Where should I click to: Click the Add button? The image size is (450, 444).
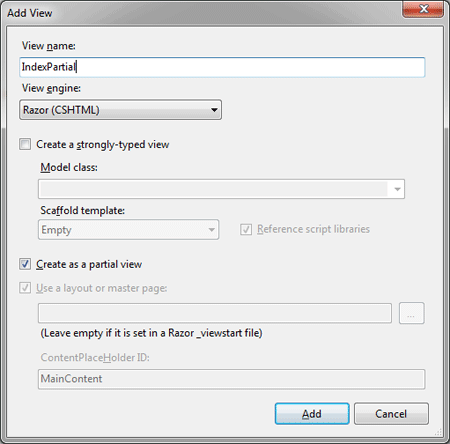click(312, 414)
